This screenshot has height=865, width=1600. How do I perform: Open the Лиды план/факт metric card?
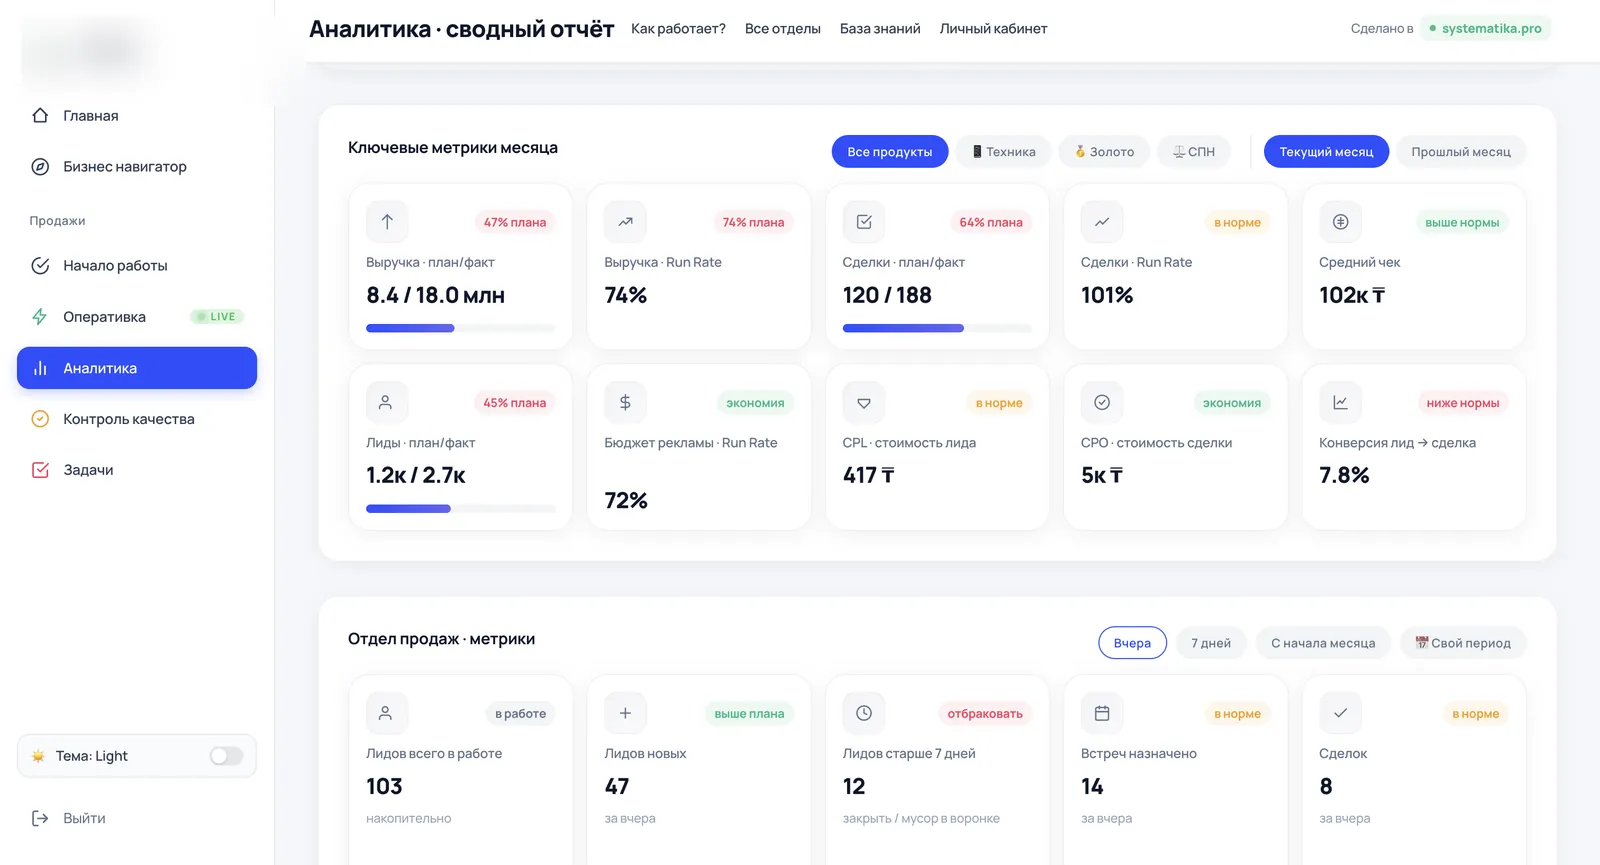pos(460,447)
